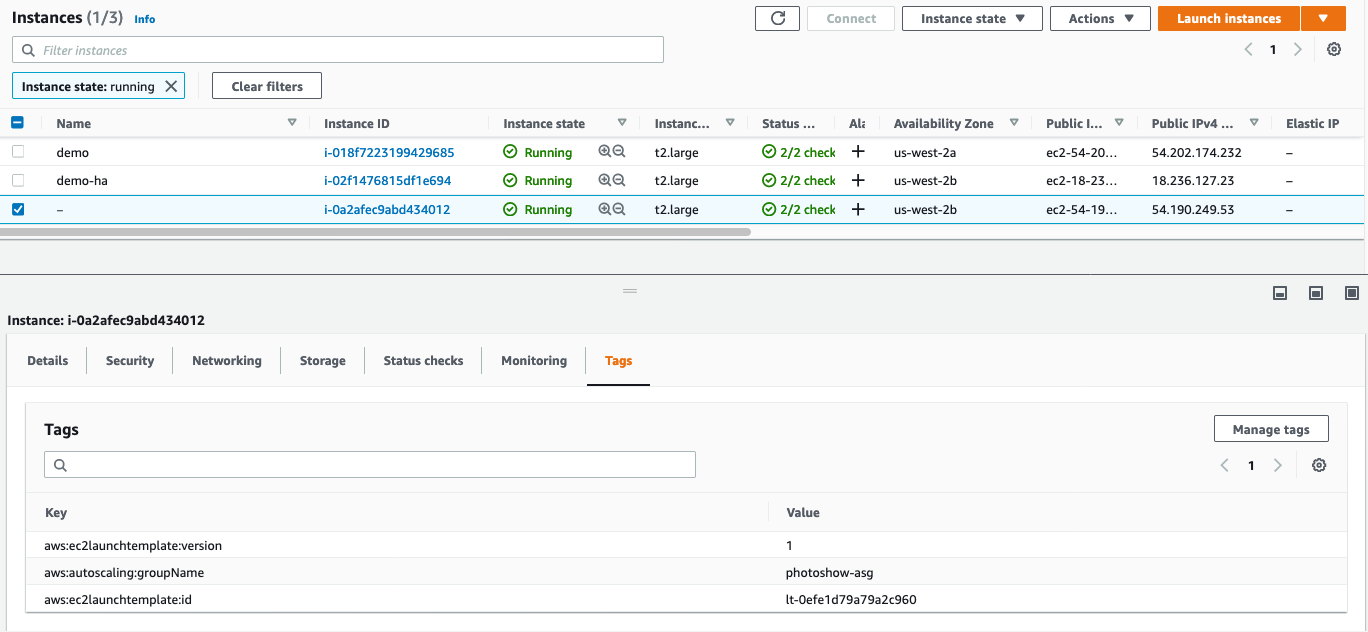Switch to the Status checks tab
Screen dimensions: 1368x632
pos(423,361)
